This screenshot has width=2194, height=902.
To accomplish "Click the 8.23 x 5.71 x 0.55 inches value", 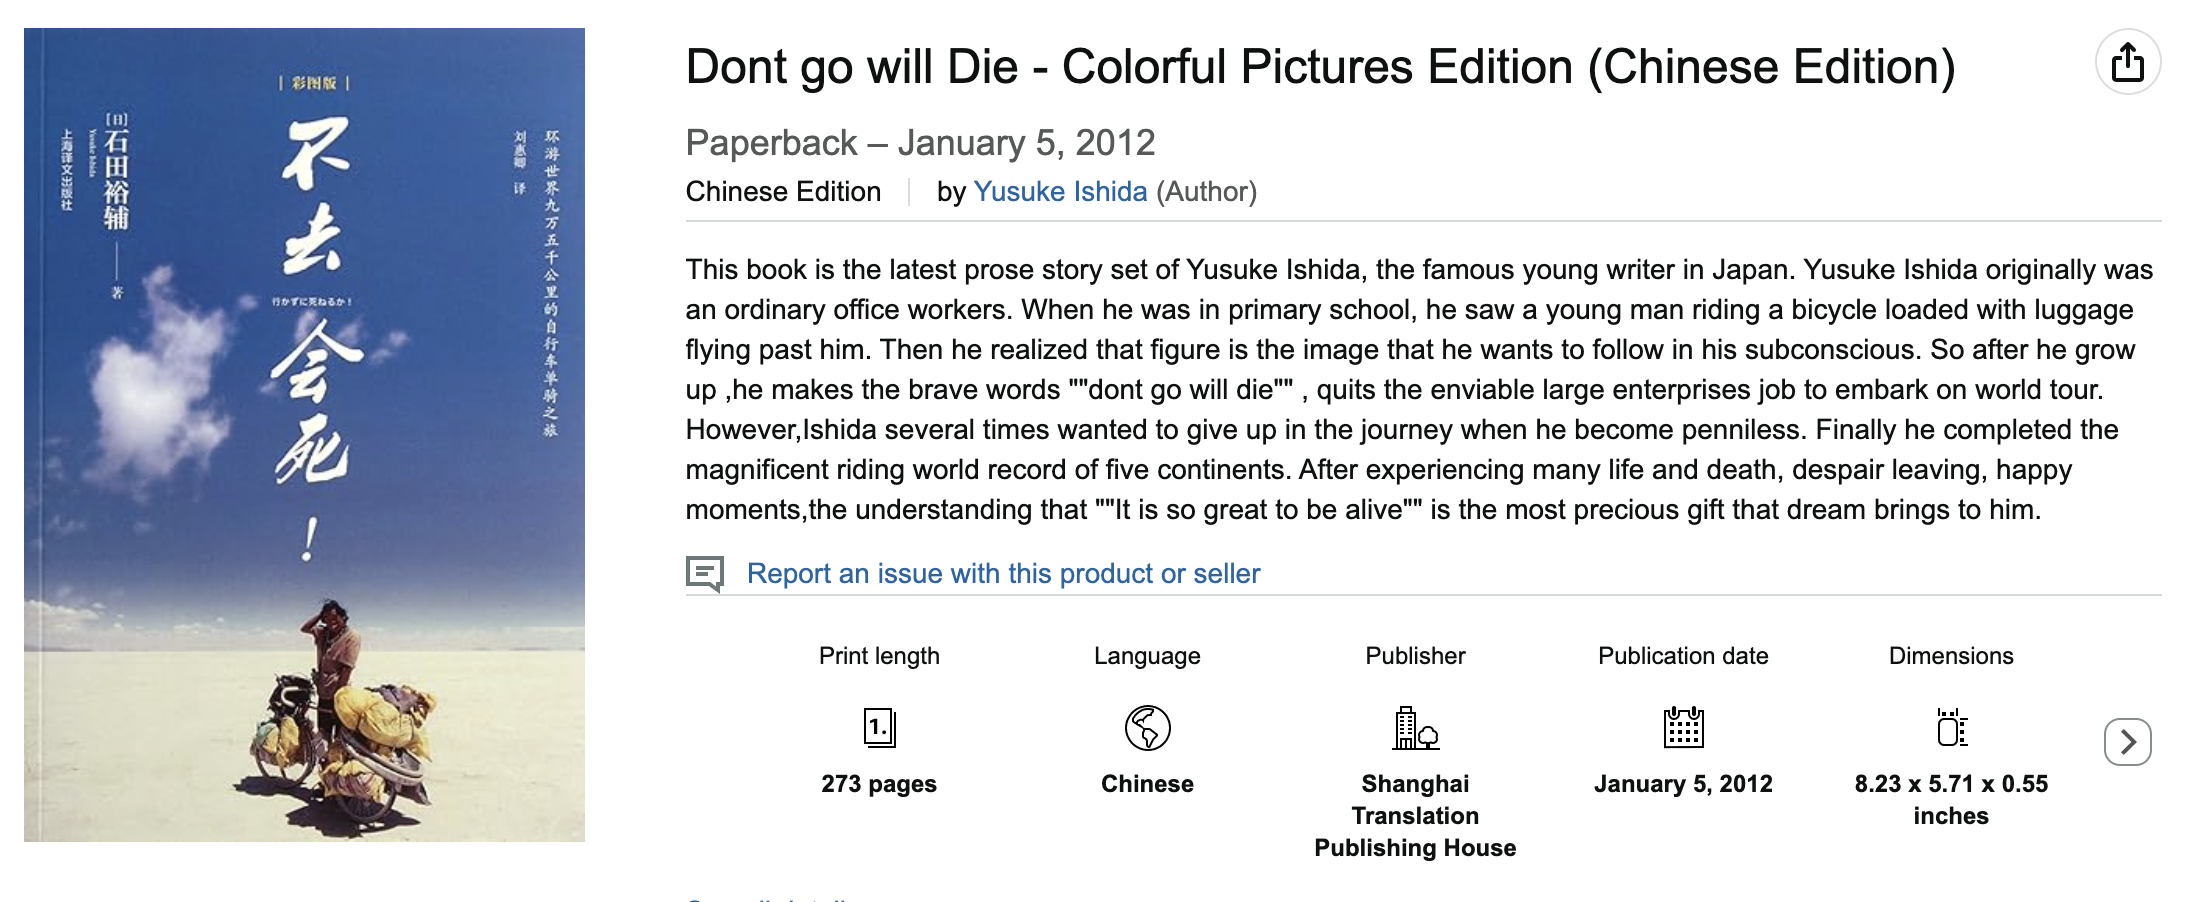I will coord(1951,800).
